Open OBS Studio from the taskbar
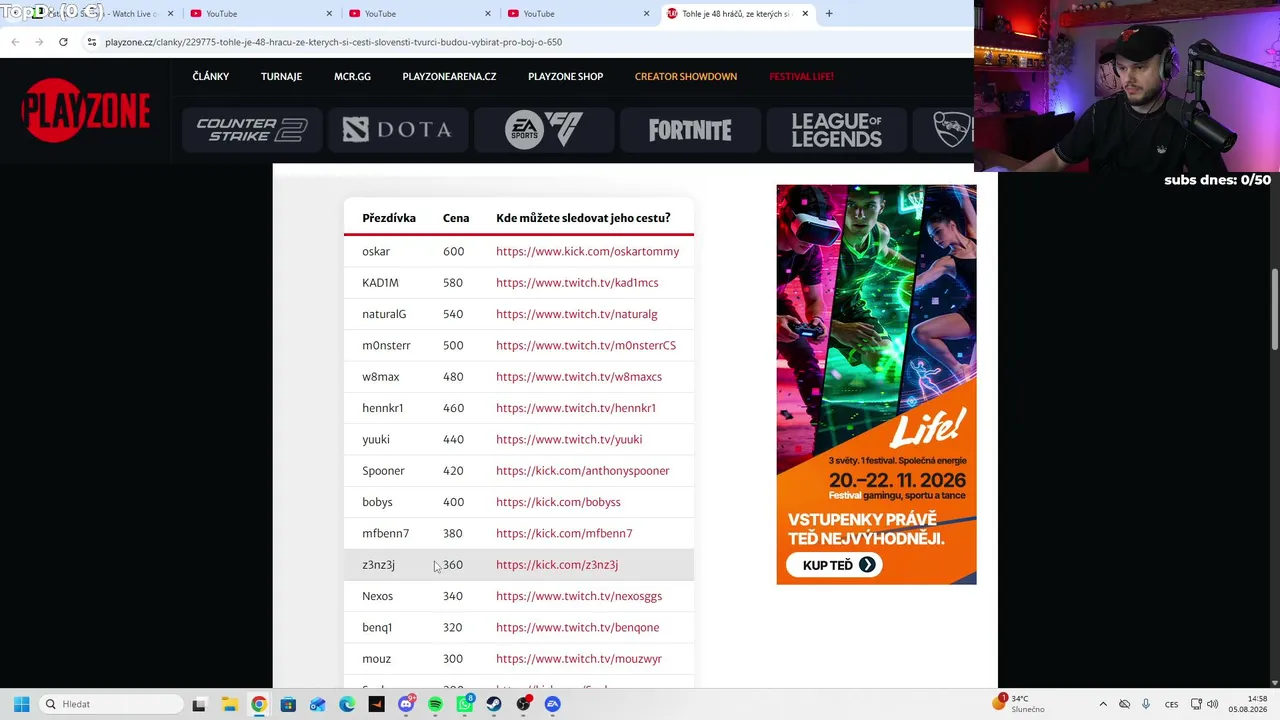The width and height of the screenshot is (1280, 720). pos(523,704)
